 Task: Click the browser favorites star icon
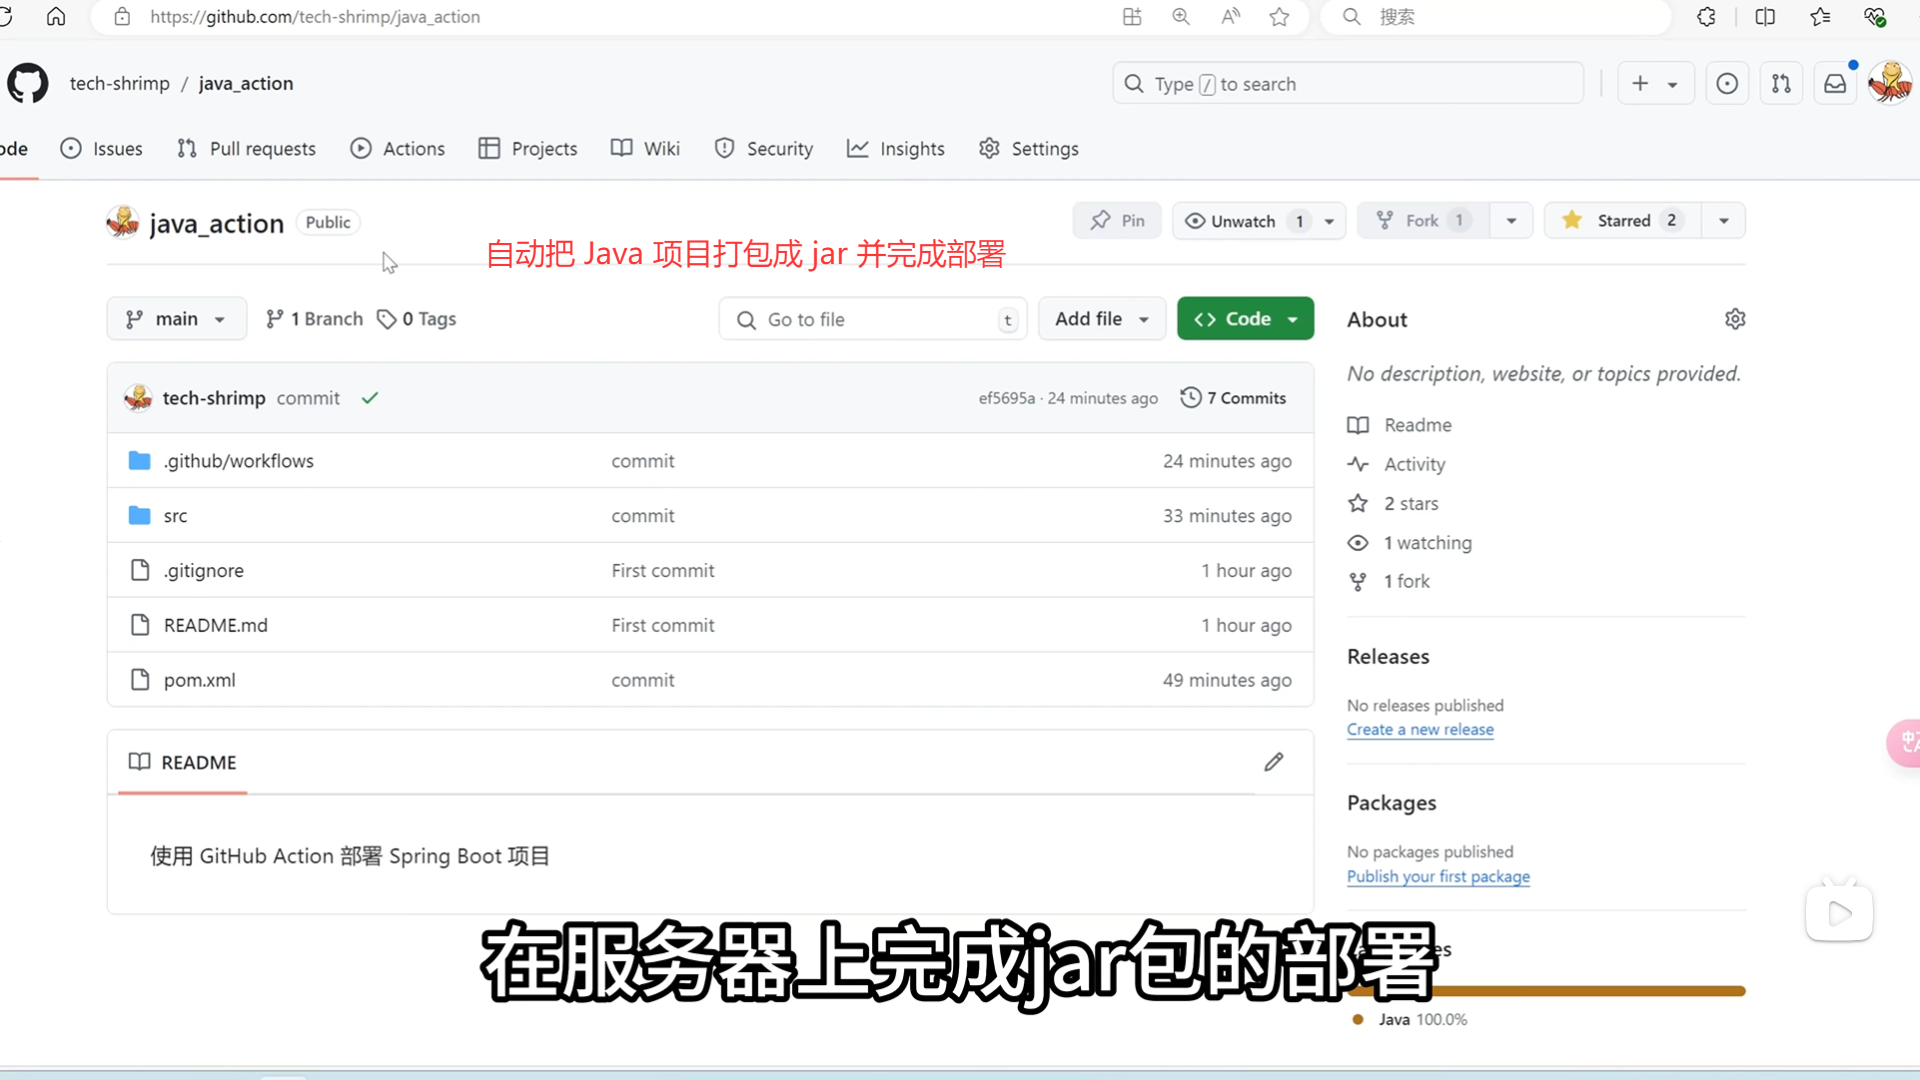coord(1279,16)
